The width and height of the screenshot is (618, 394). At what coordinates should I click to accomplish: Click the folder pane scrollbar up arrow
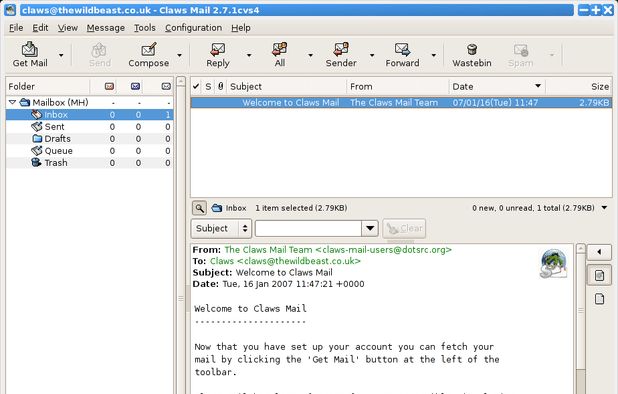pyautogui.click(x=181, y=82)
